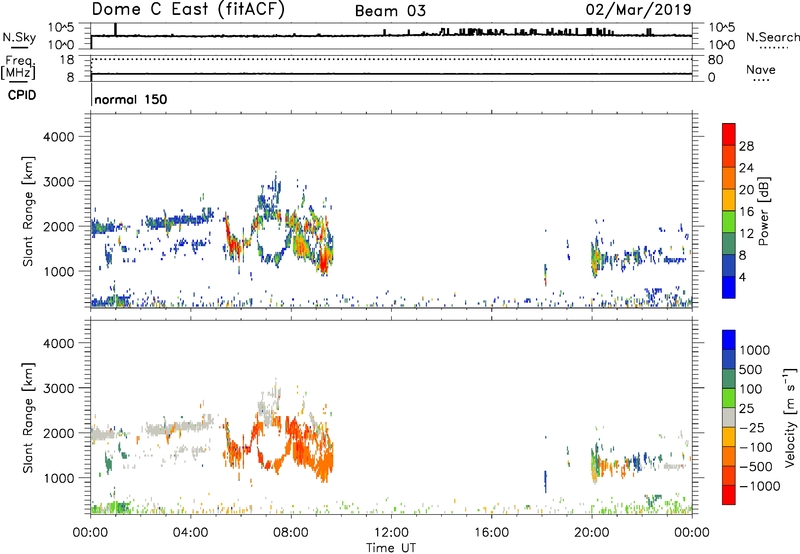Click the date '02/Mar/2019'
Image resolution: width=800 pixels, height=554 pixels.
point(639,10)
